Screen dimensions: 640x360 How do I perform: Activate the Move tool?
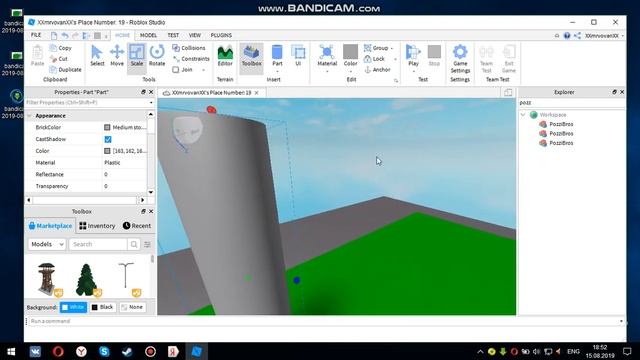pyautogui.click(x=117, y=56)
